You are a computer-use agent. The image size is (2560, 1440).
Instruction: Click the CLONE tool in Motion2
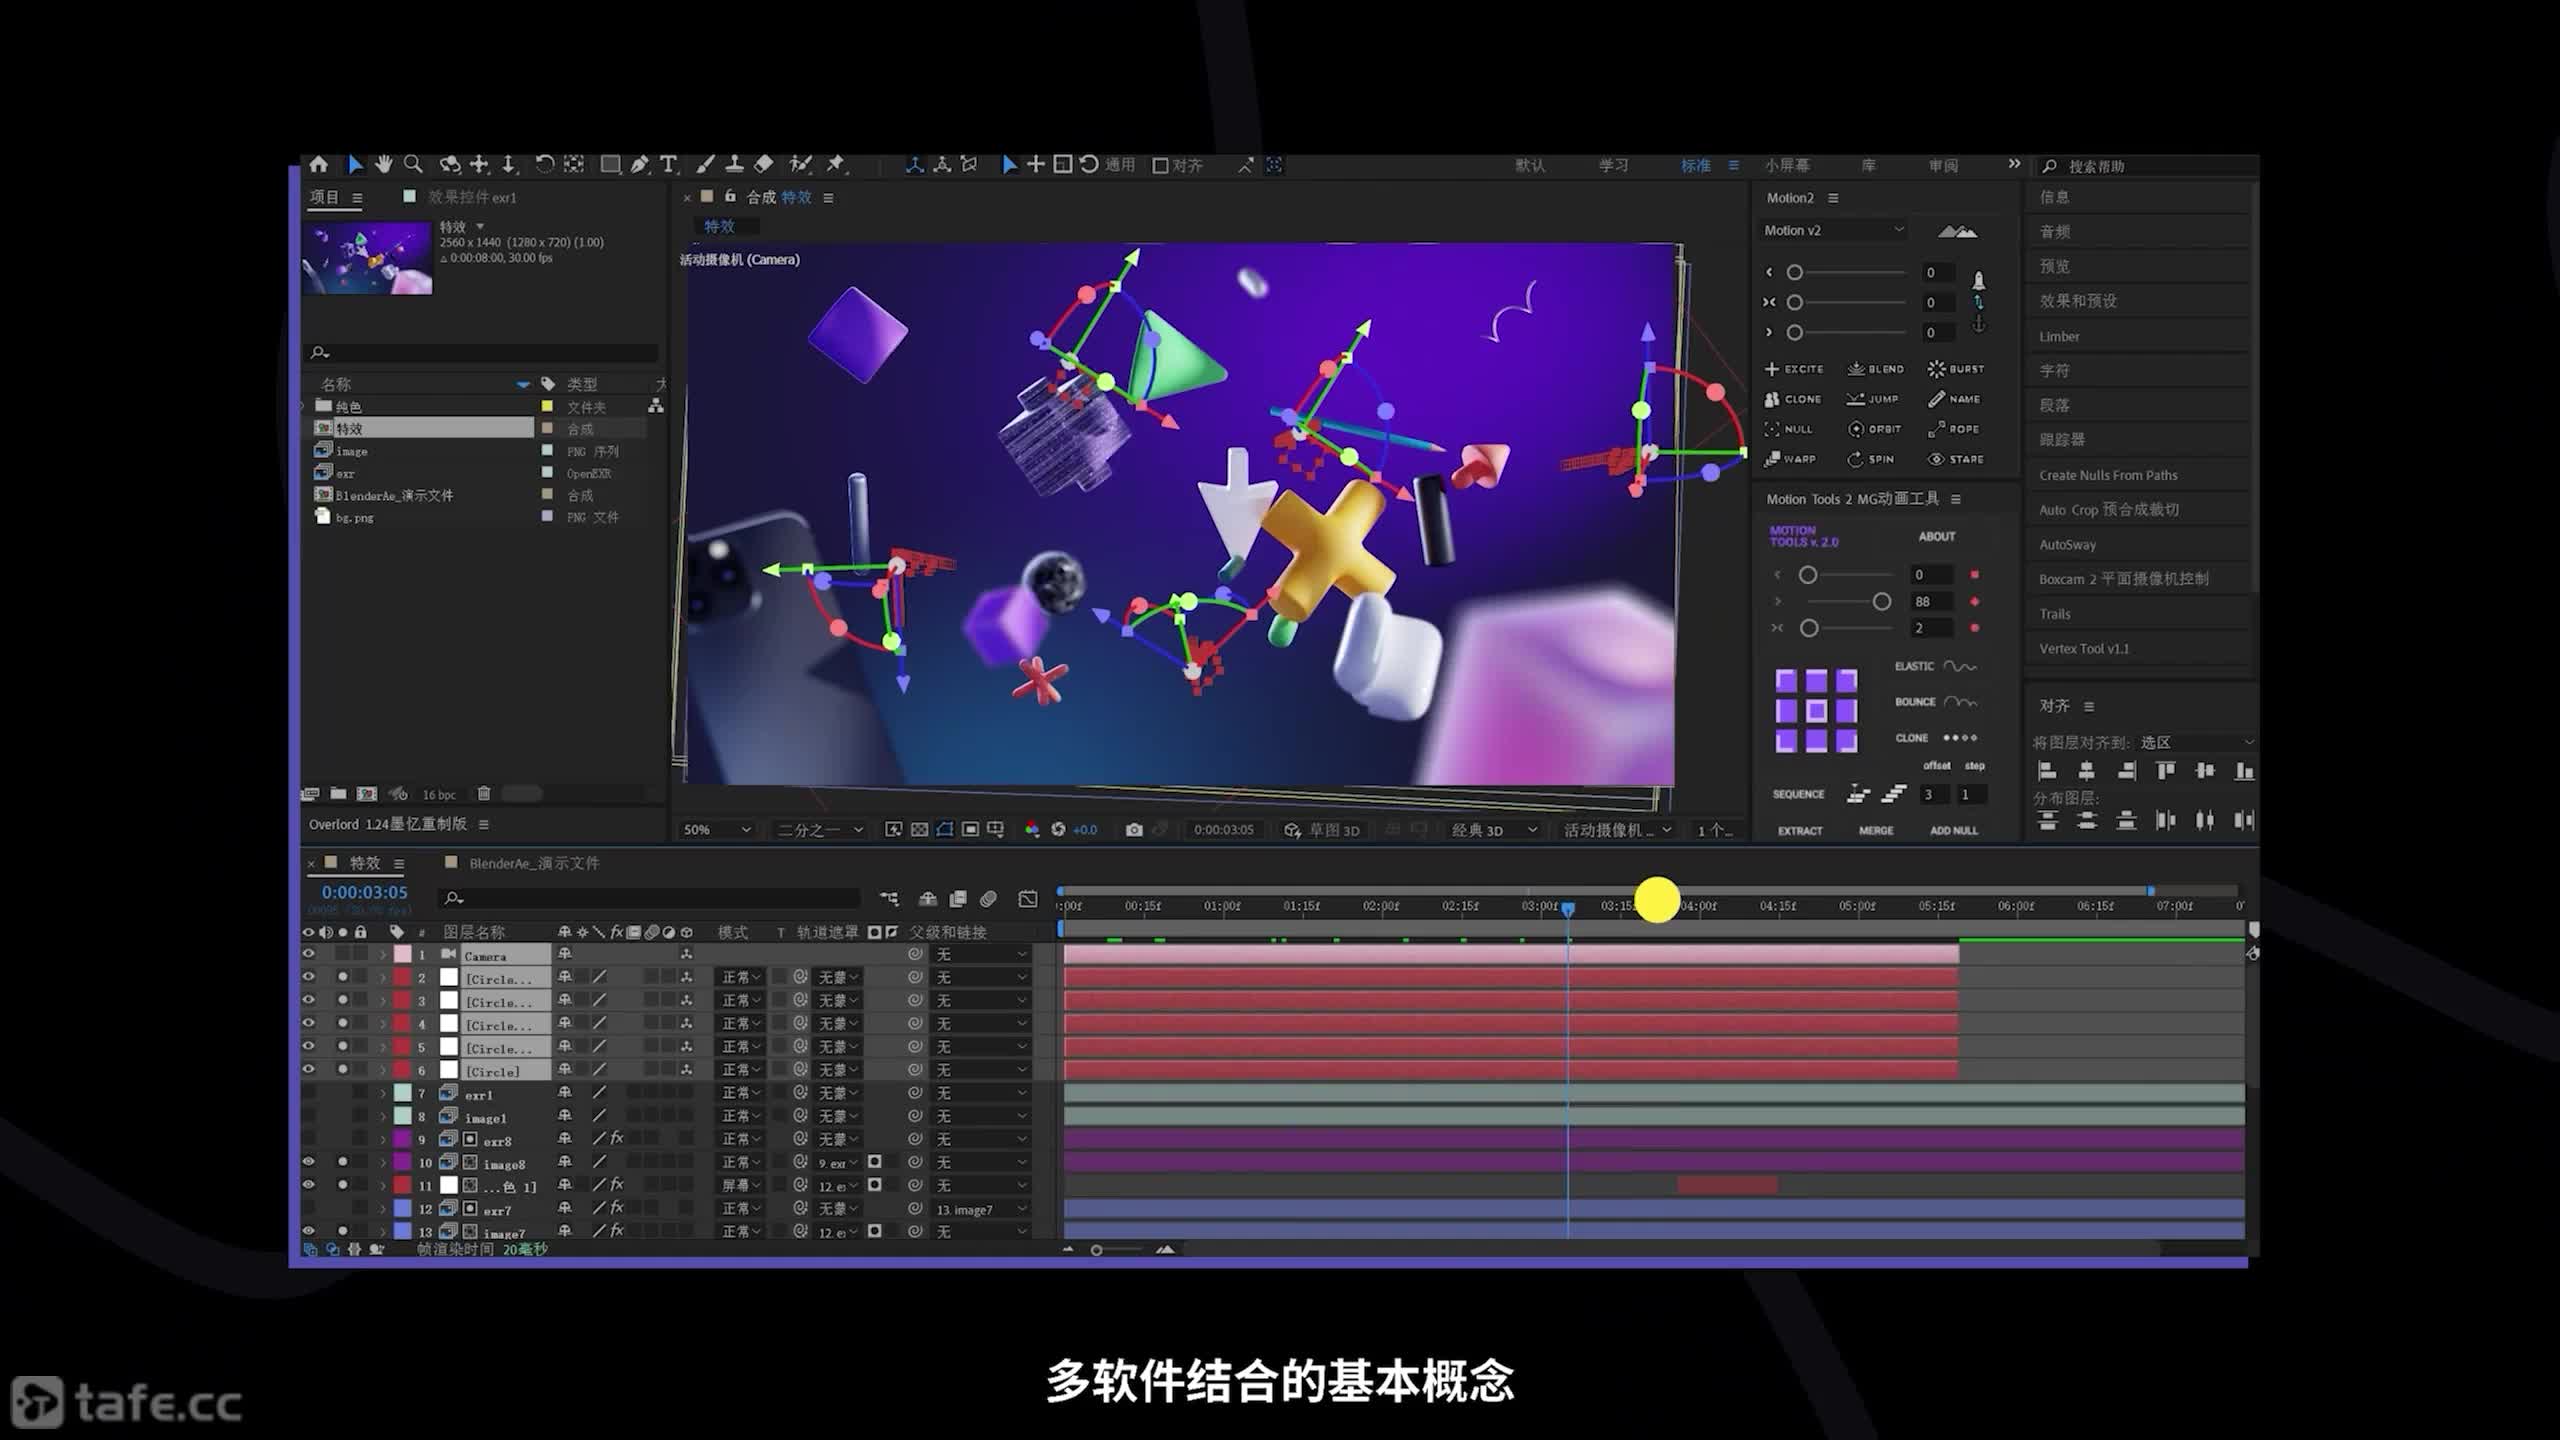coord(1793,399)
